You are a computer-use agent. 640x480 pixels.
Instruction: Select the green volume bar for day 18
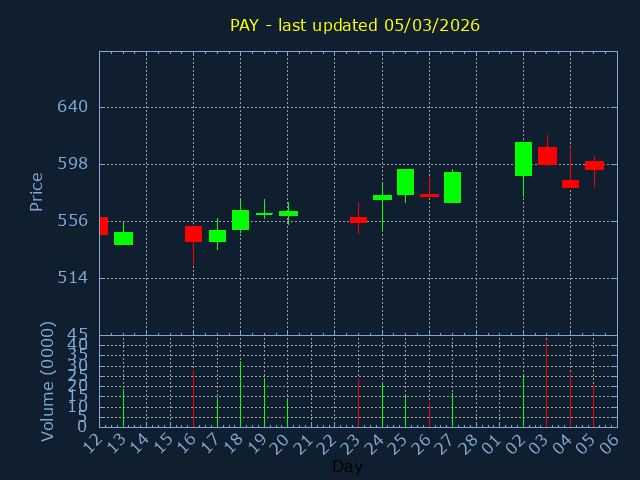pos(240,393)
